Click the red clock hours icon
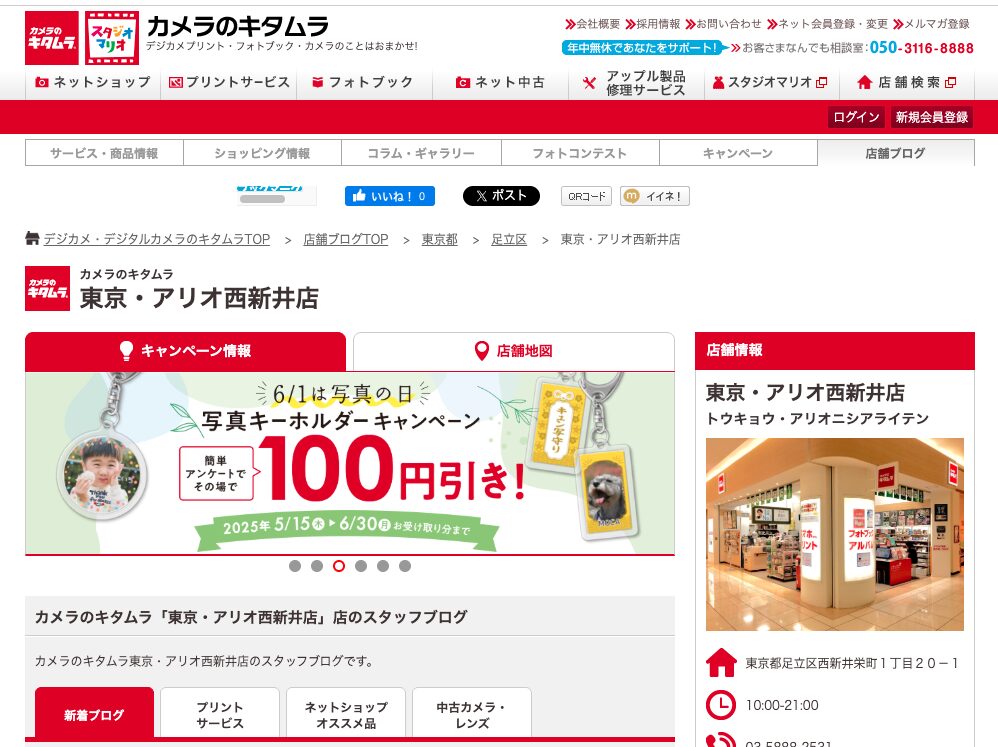The image size is (998, 747). (721, 705)
